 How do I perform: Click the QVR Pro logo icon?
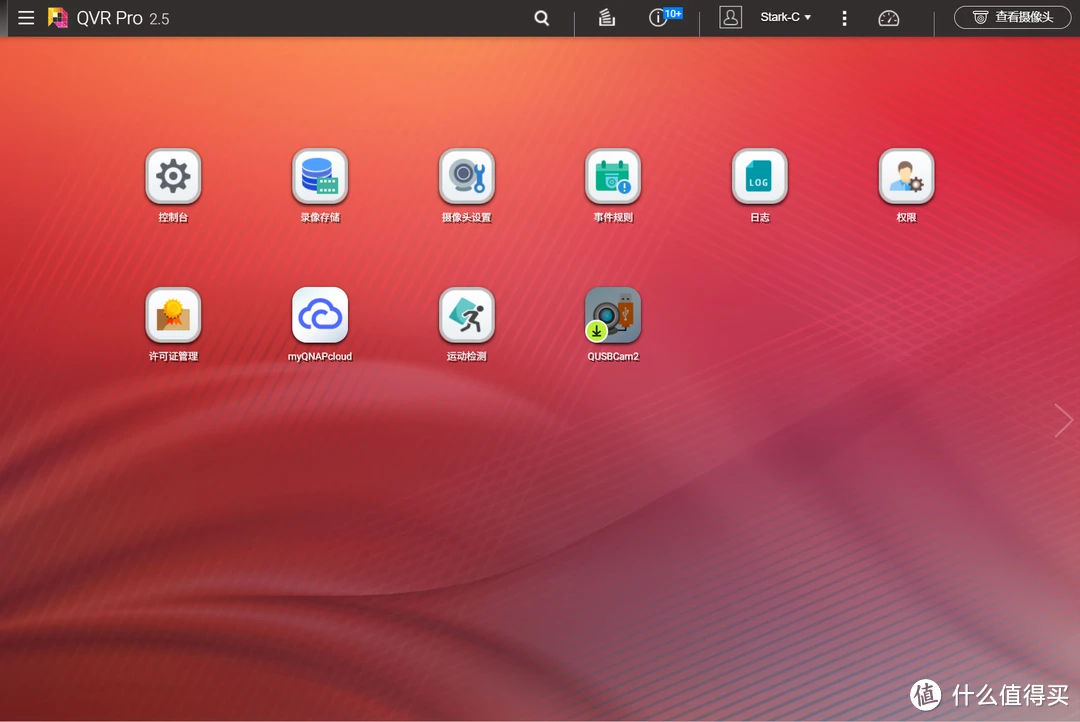pos(58,18)
